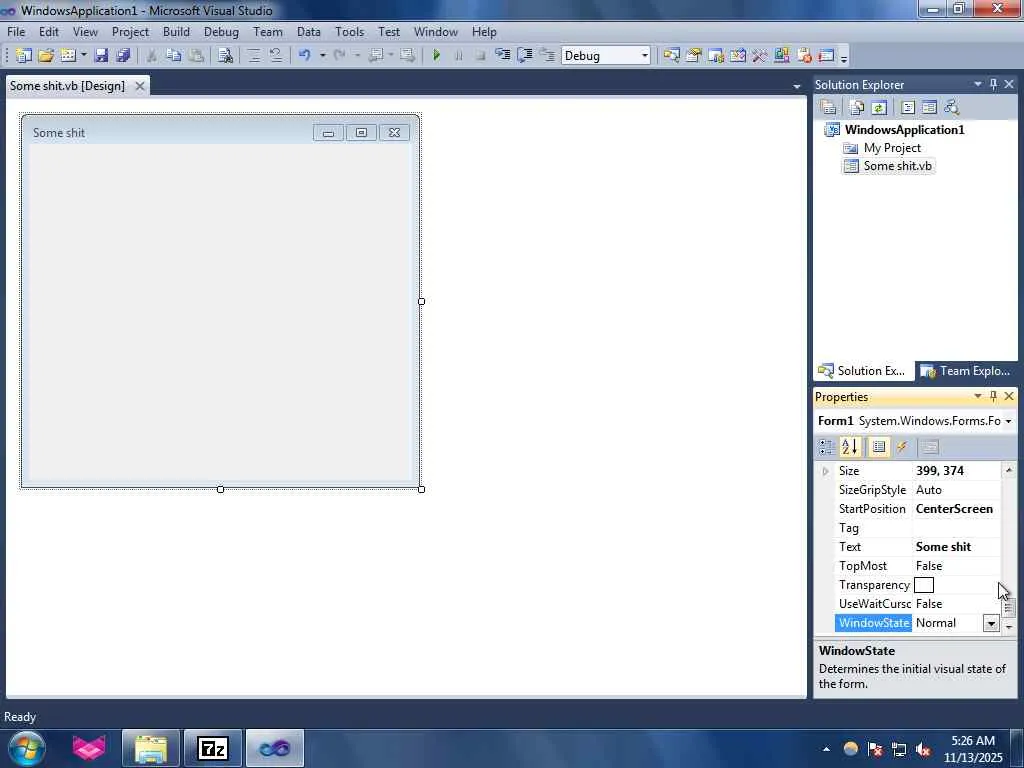Click the Redo toolbar icon
The height and width of the screenshot is (768, 1024).
tap(339, 56)
